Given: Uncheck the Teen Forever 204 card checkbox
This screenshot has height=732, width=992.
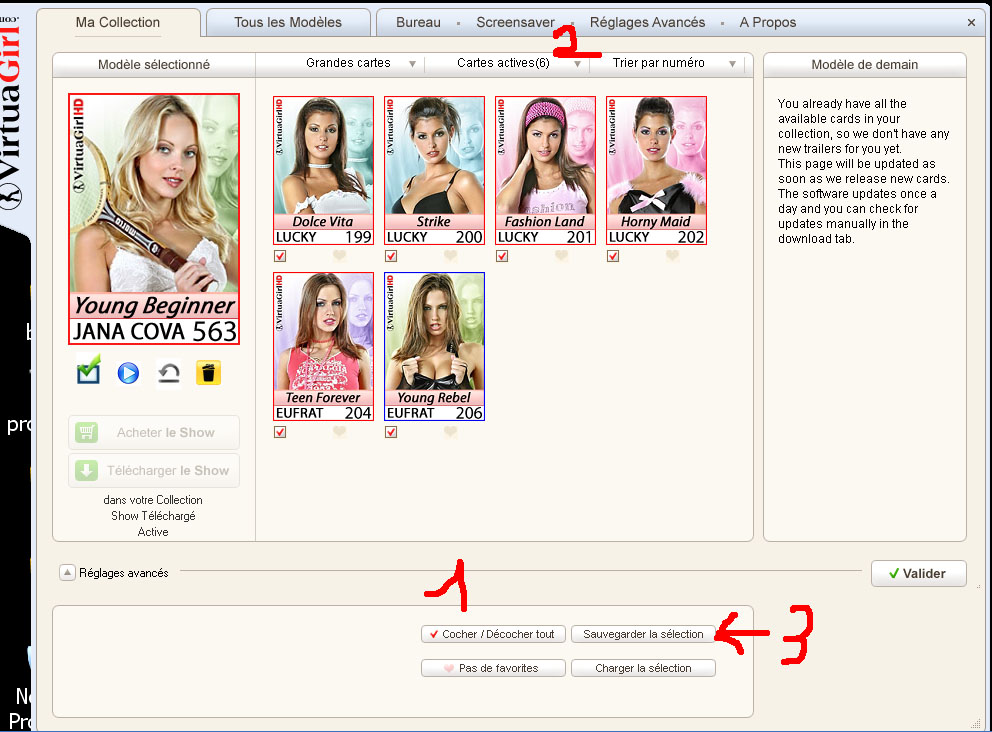Looking at the screenshot, I should (280, 432).
